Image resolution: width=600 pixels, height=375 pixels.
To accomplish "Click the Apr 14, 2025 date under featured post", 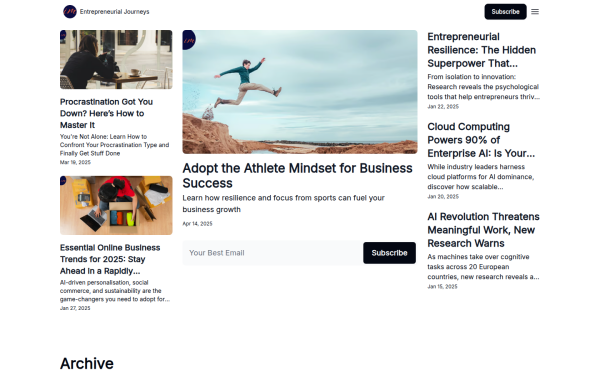I will point(197,223).
